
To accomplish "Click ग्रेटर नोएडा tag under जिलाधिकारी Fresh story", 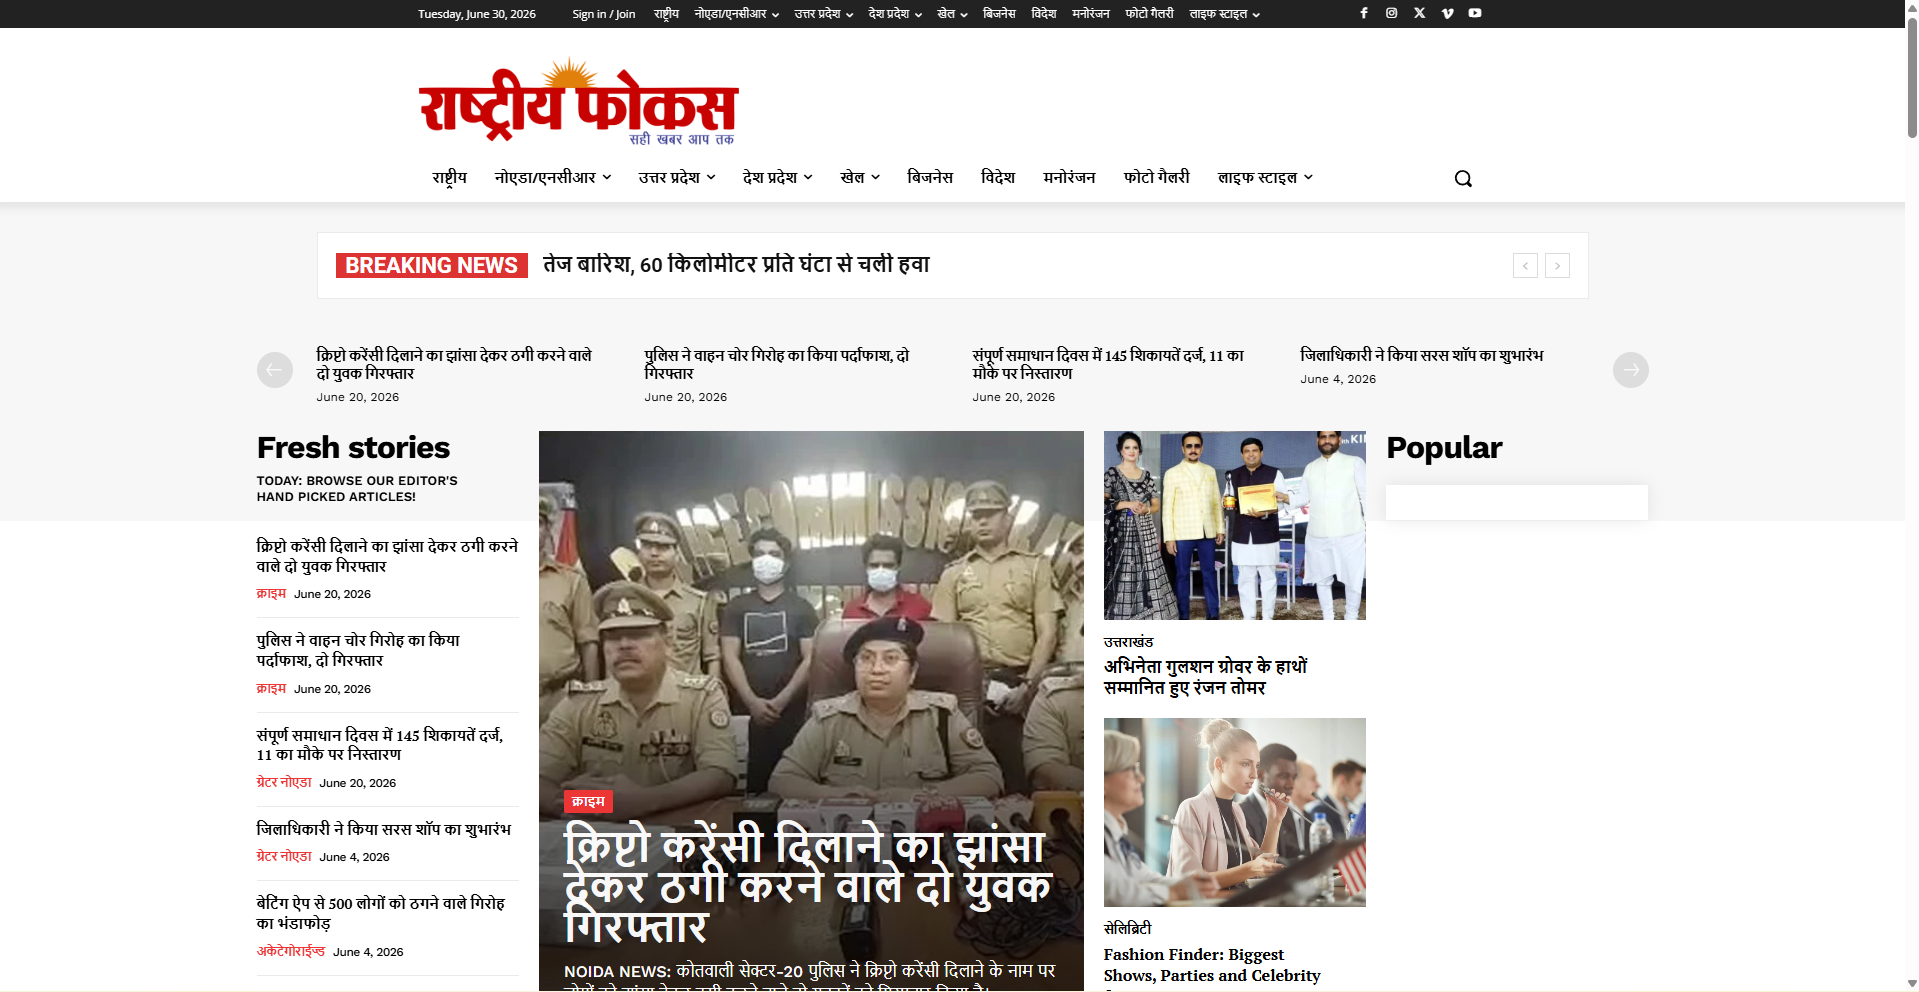I will coord(284,856).
